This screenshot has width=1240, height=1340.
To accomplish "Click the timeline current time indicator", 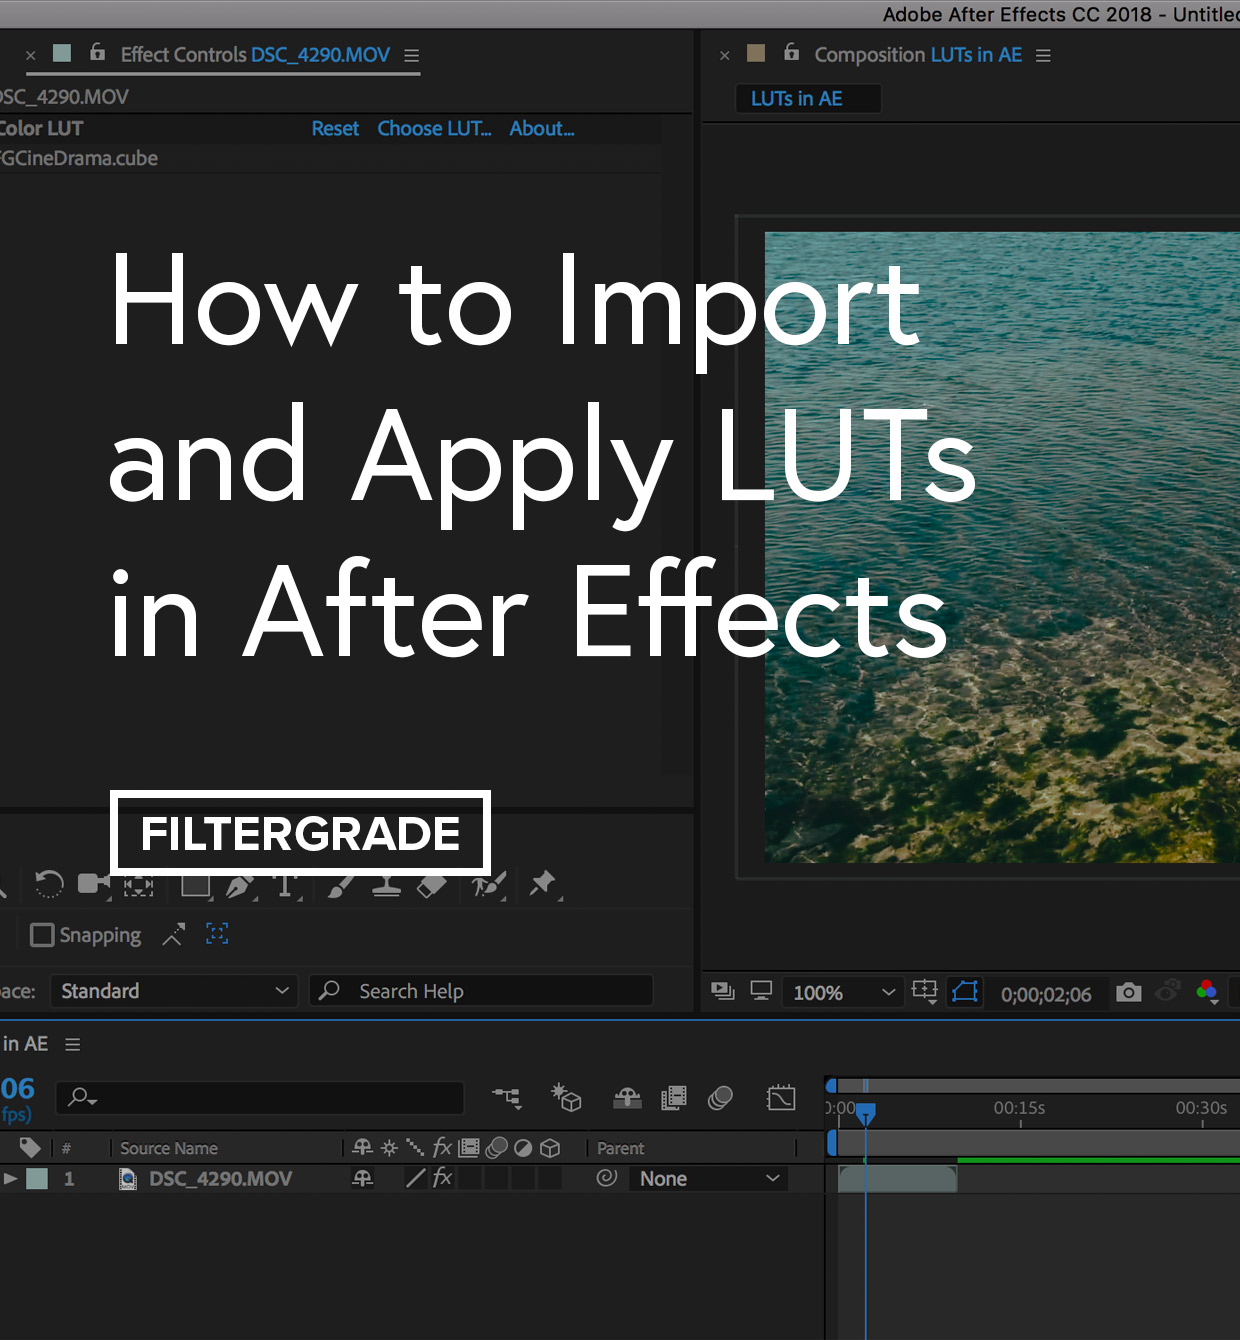I will [x=866, y=1112].
